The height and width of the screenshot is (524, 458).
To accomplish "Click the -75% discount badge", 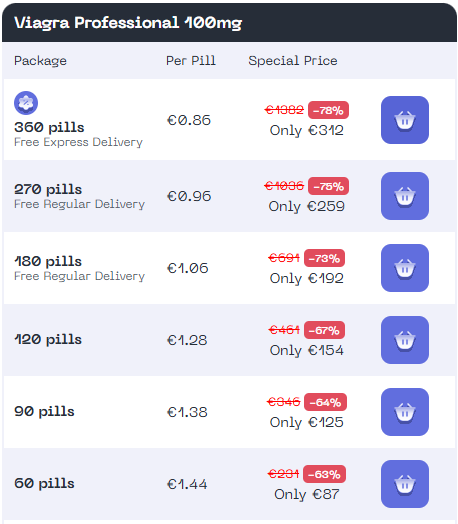I will click(328, 186).
